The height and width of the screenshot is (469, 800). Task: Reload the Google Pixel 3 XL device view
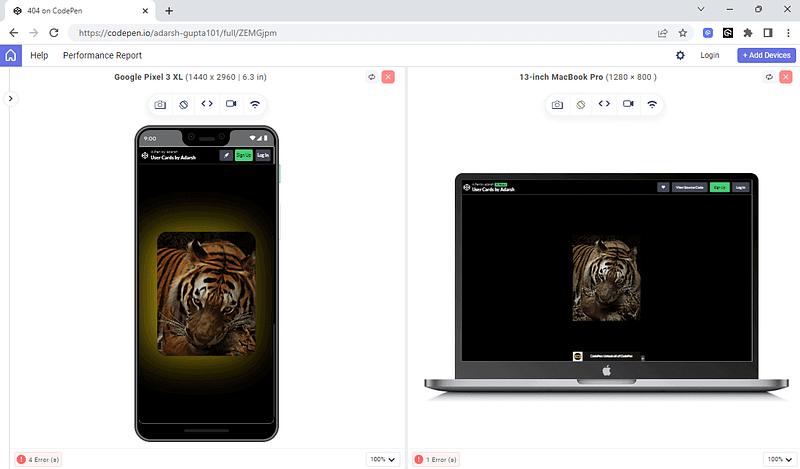(371, 77)
